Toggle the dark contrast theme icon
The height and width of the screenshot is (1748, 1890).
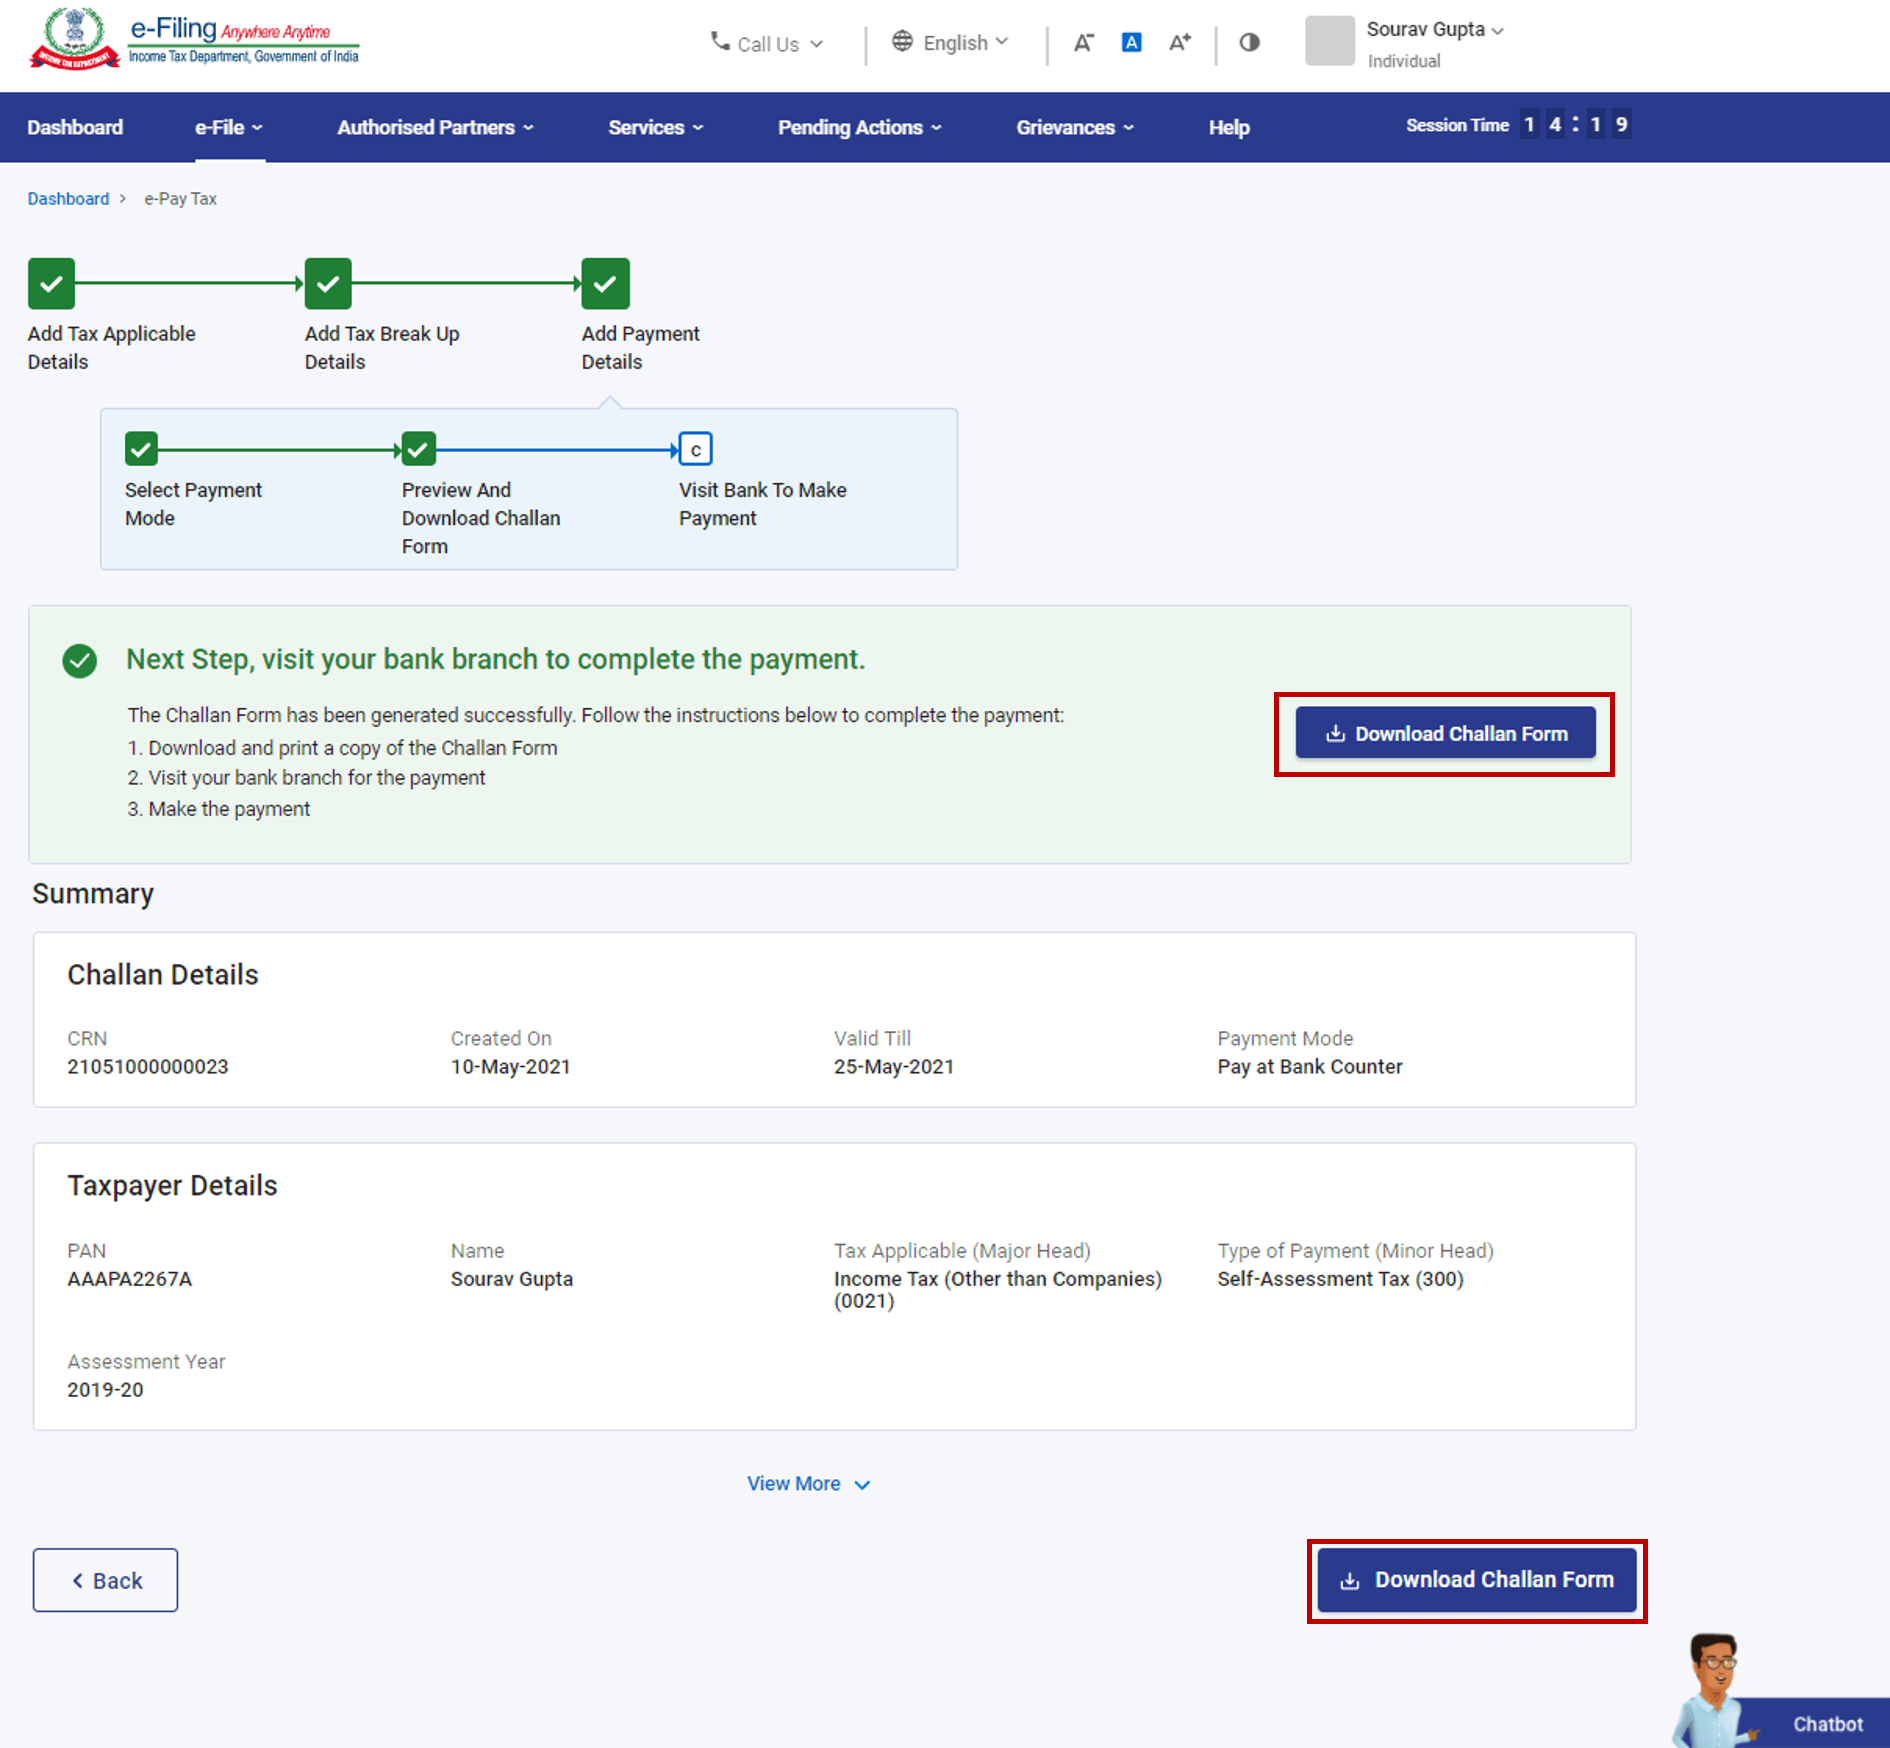tap(1249, 42)
